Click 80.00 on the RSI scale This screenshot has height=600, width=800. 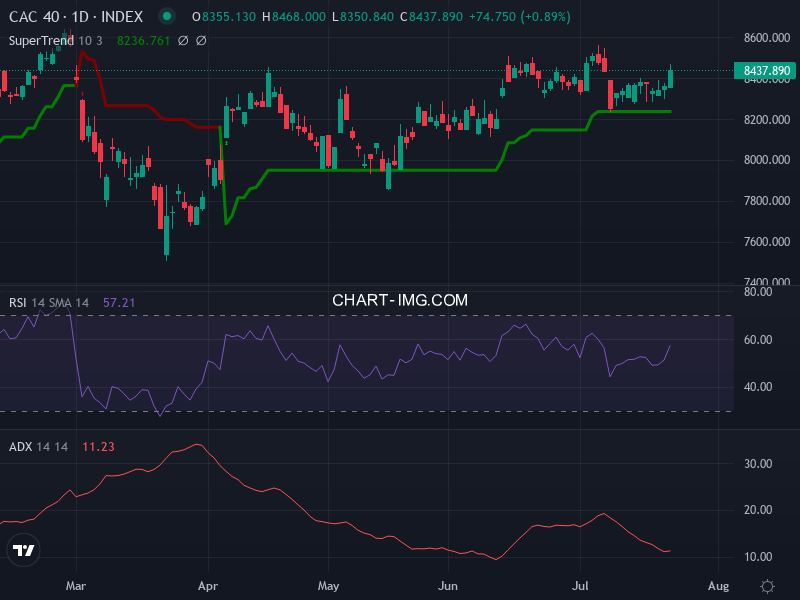(758, 292)
